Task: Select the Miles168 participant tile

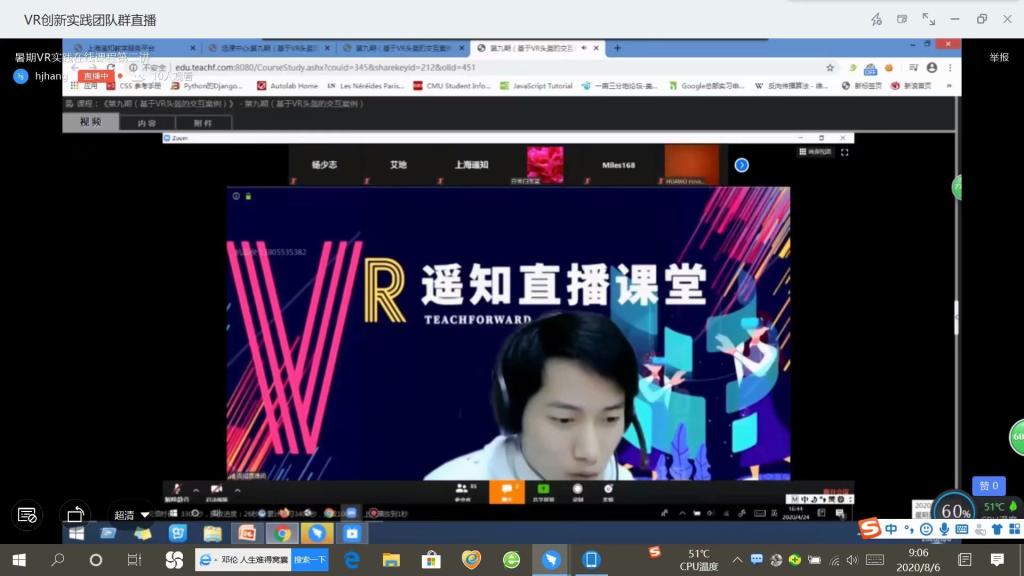Action: (x=618, y=165)
